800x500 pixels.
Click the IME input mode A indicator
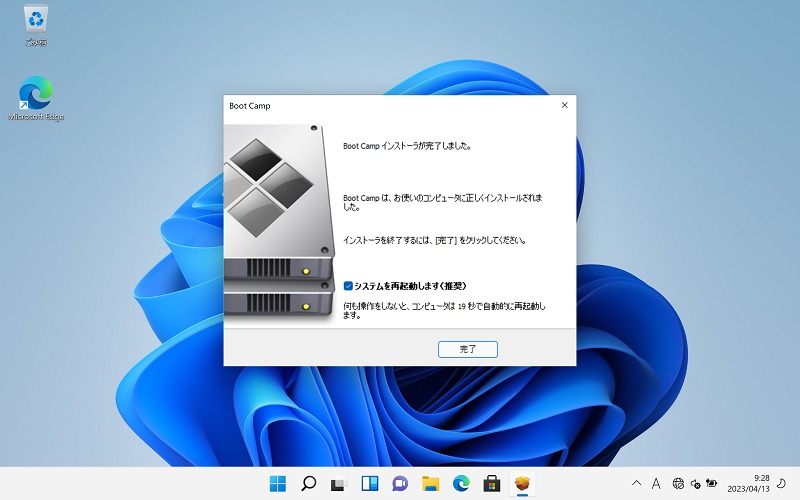click(656, 483)
